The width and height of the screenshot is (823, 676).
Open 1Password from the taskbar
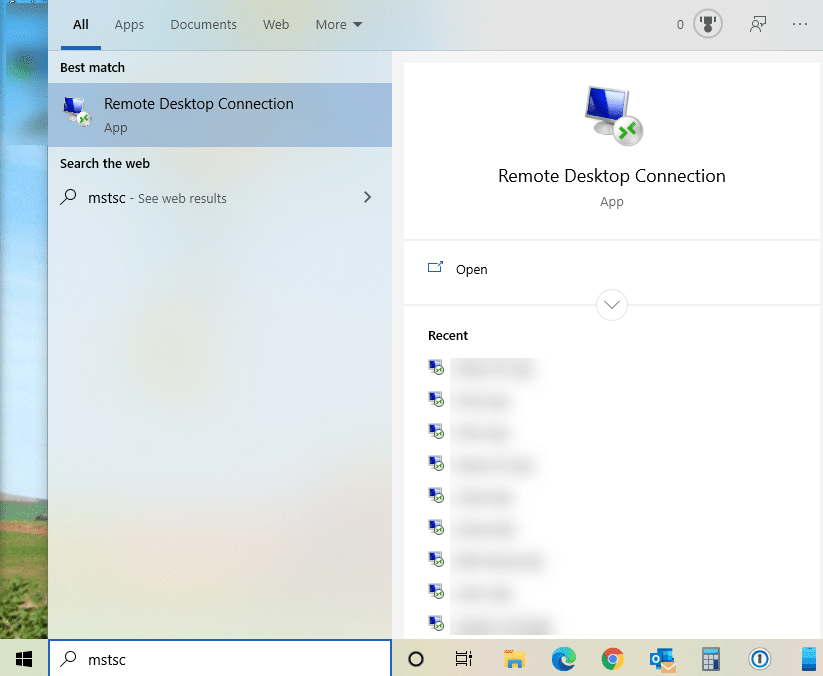pos(759,659)
